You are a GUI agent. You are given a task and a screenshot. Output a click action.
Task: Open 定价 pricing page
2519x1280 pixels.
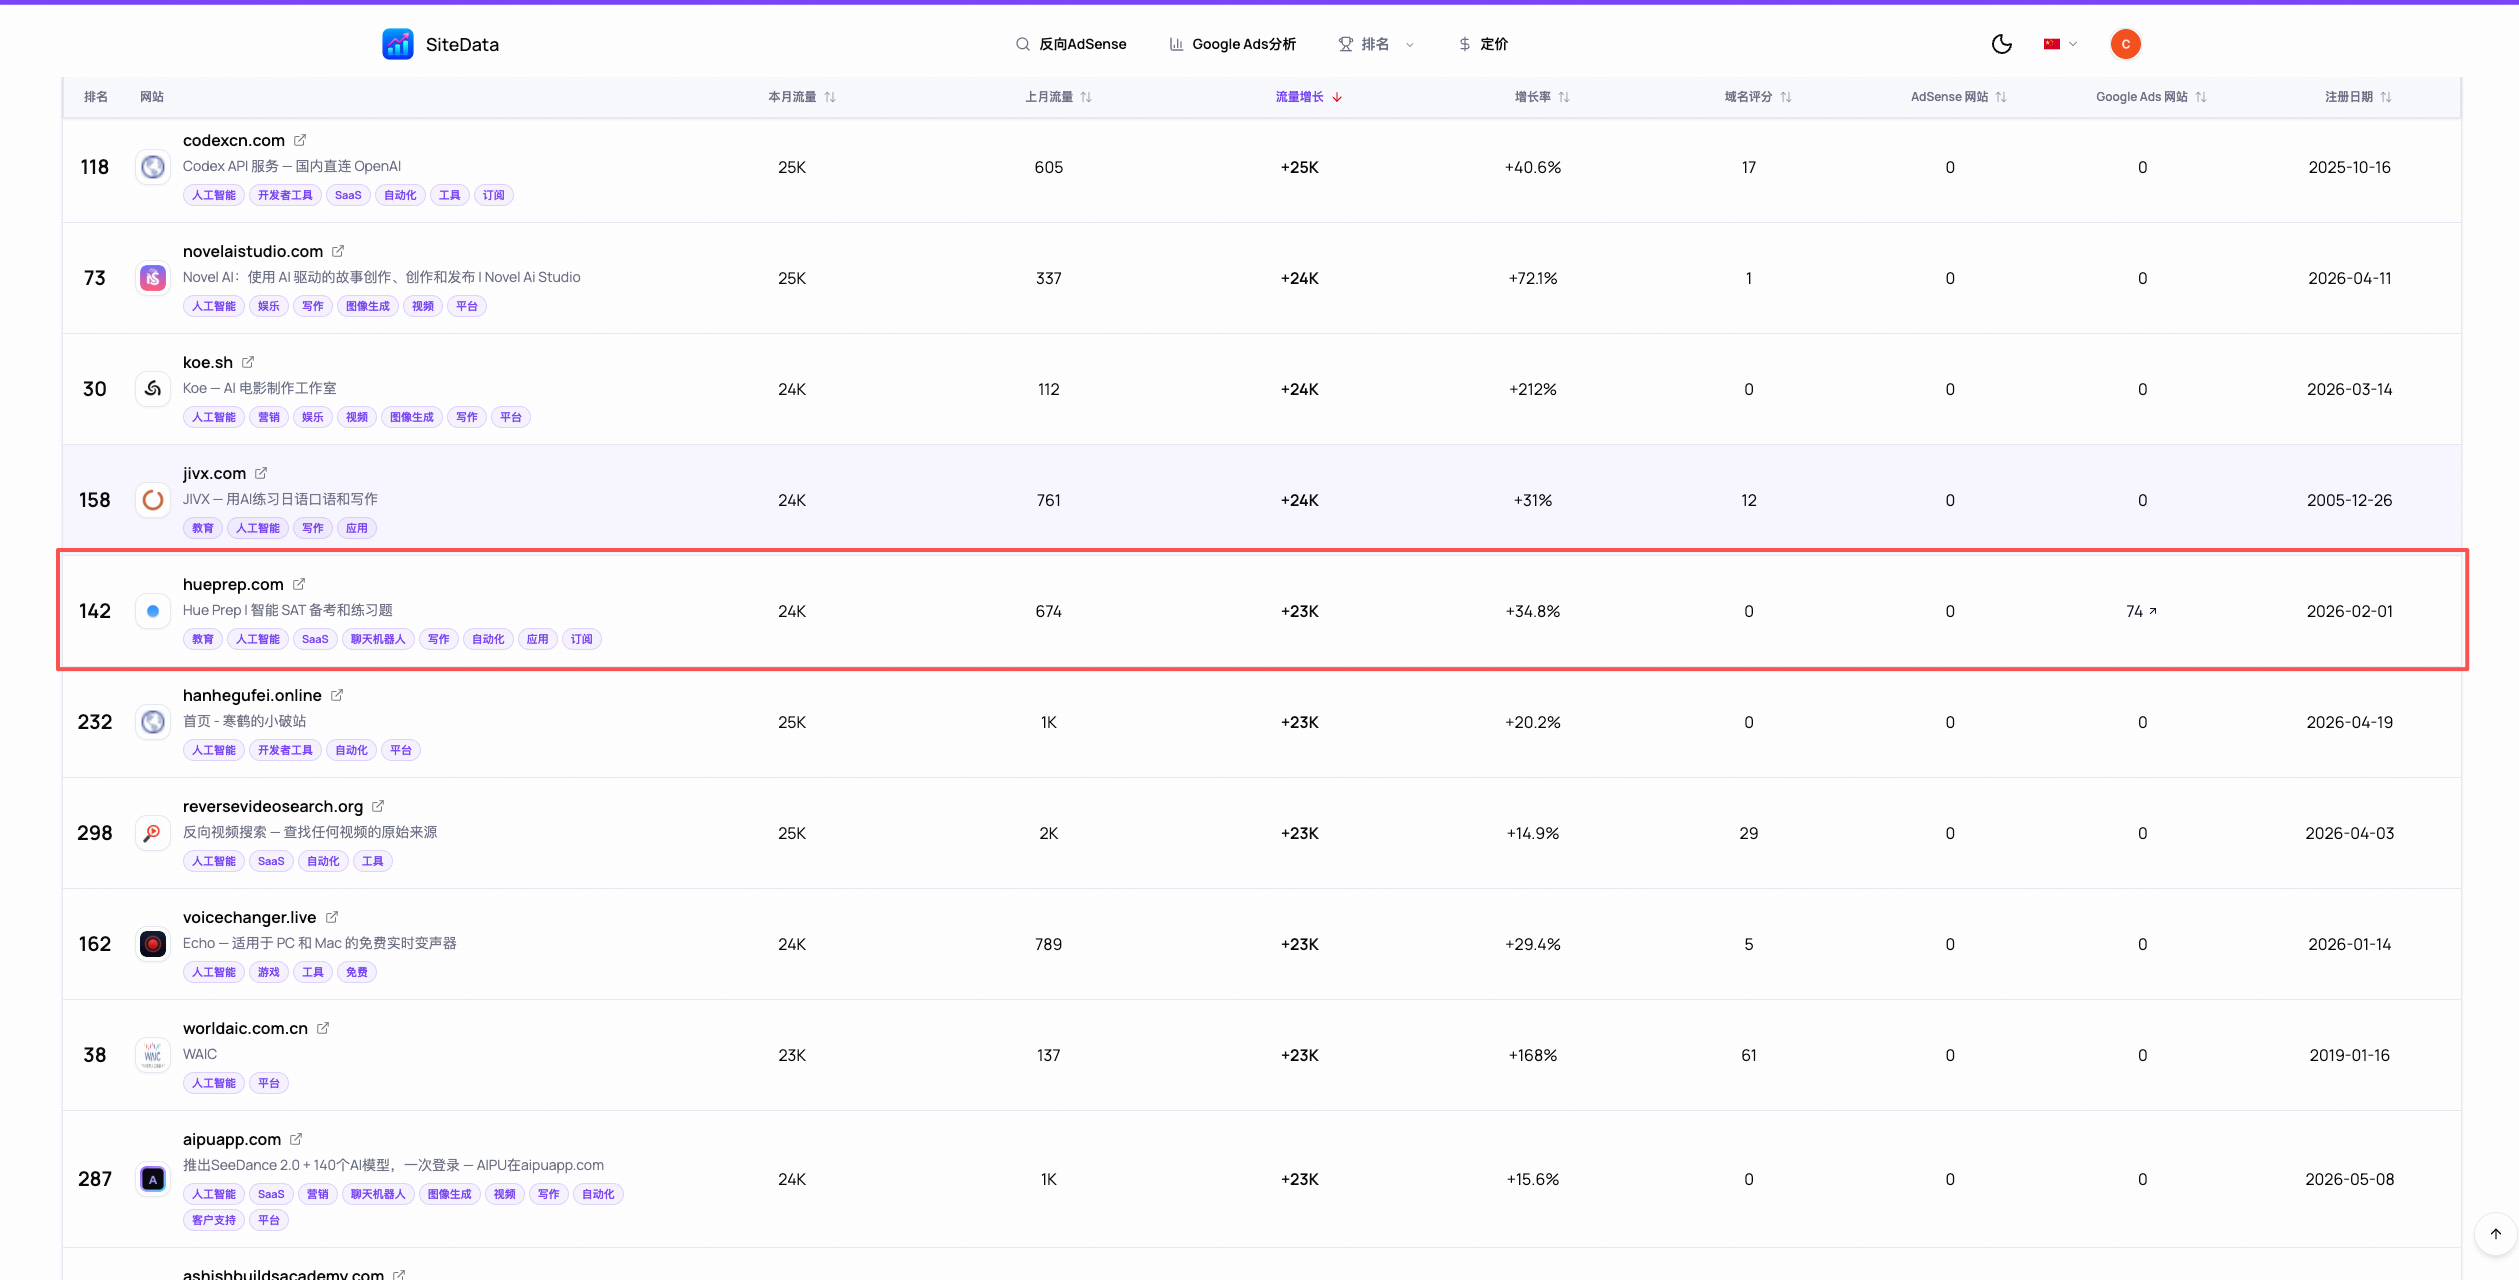[1483, 44]
